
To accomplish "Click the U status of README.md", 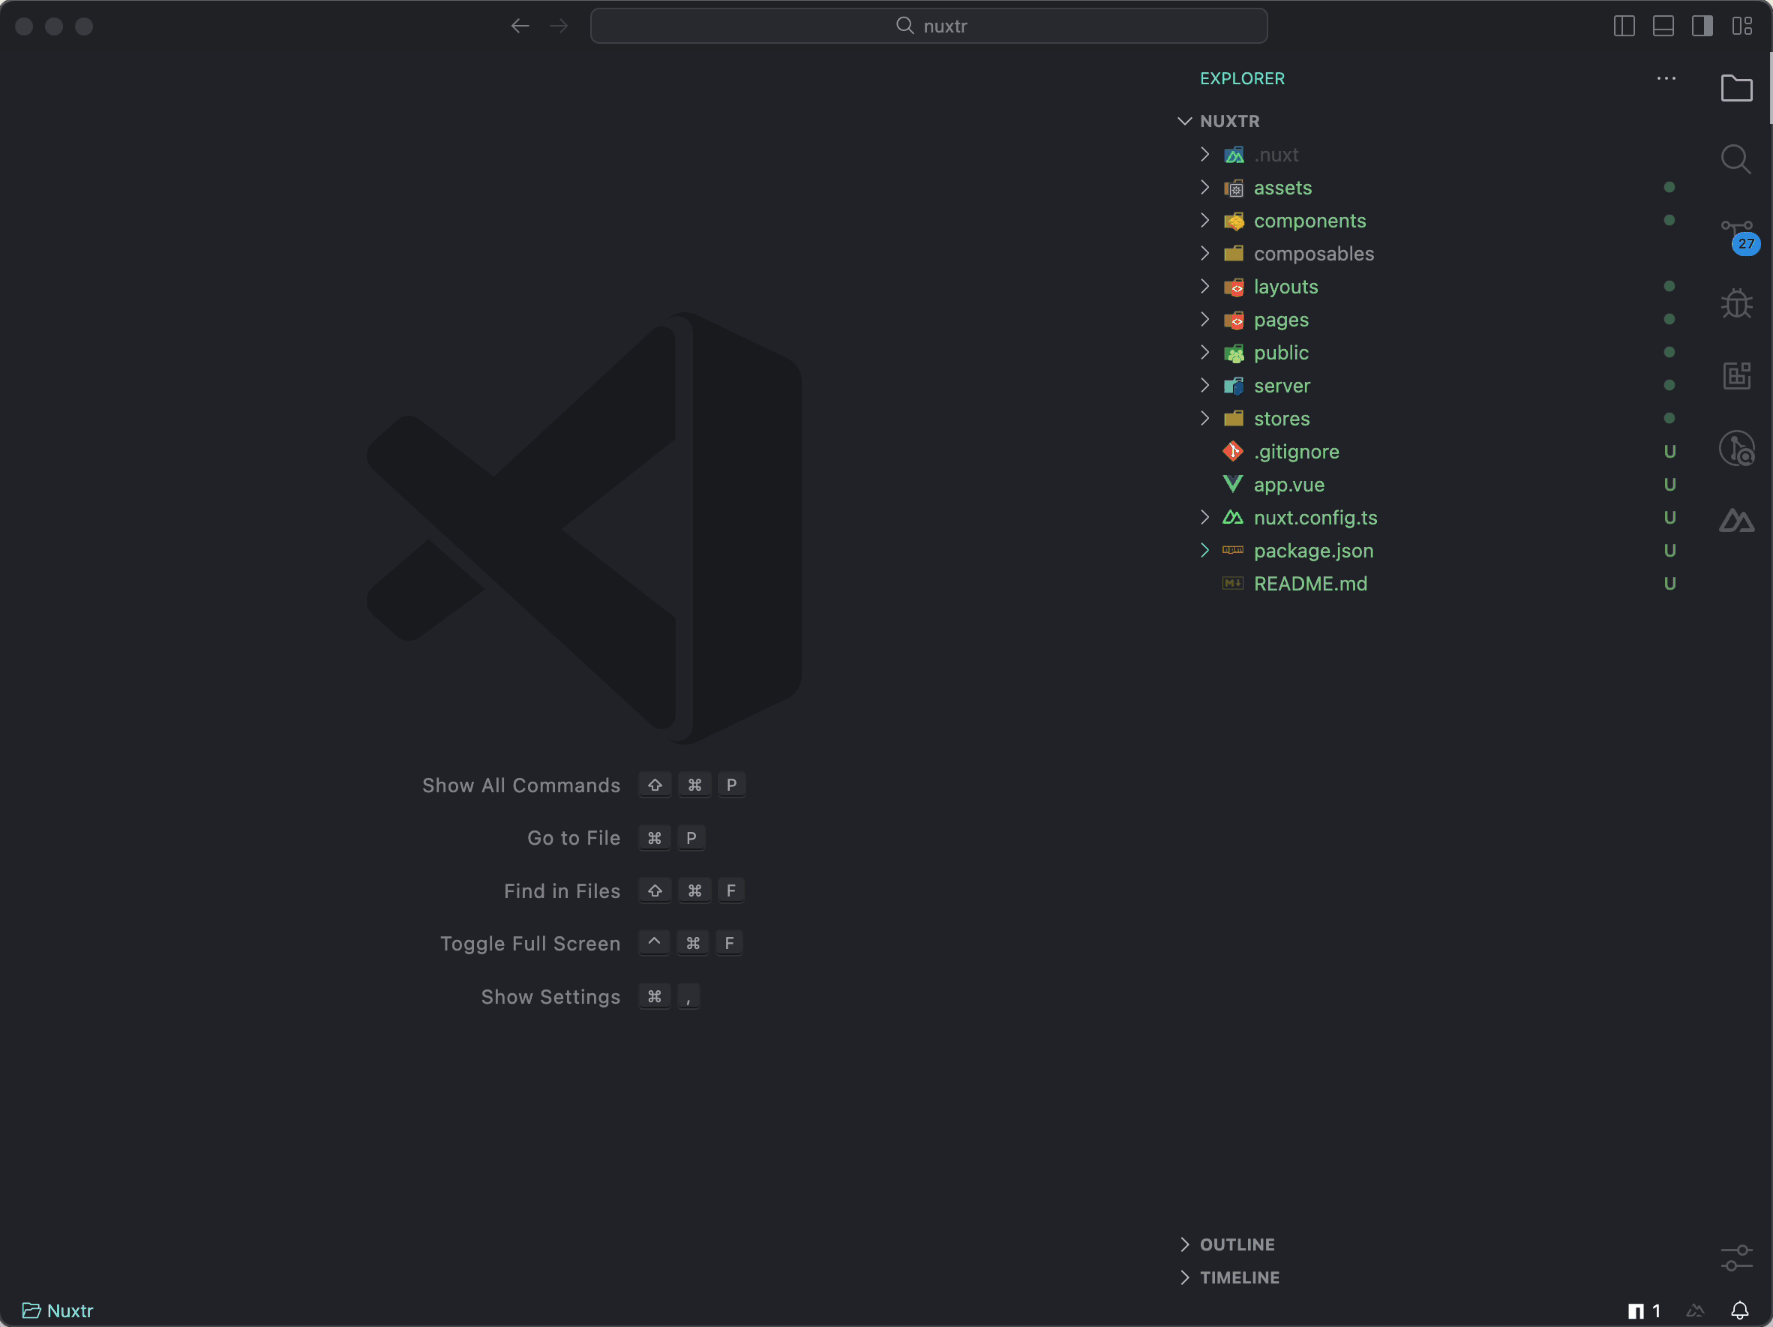I will (1669, 583).
